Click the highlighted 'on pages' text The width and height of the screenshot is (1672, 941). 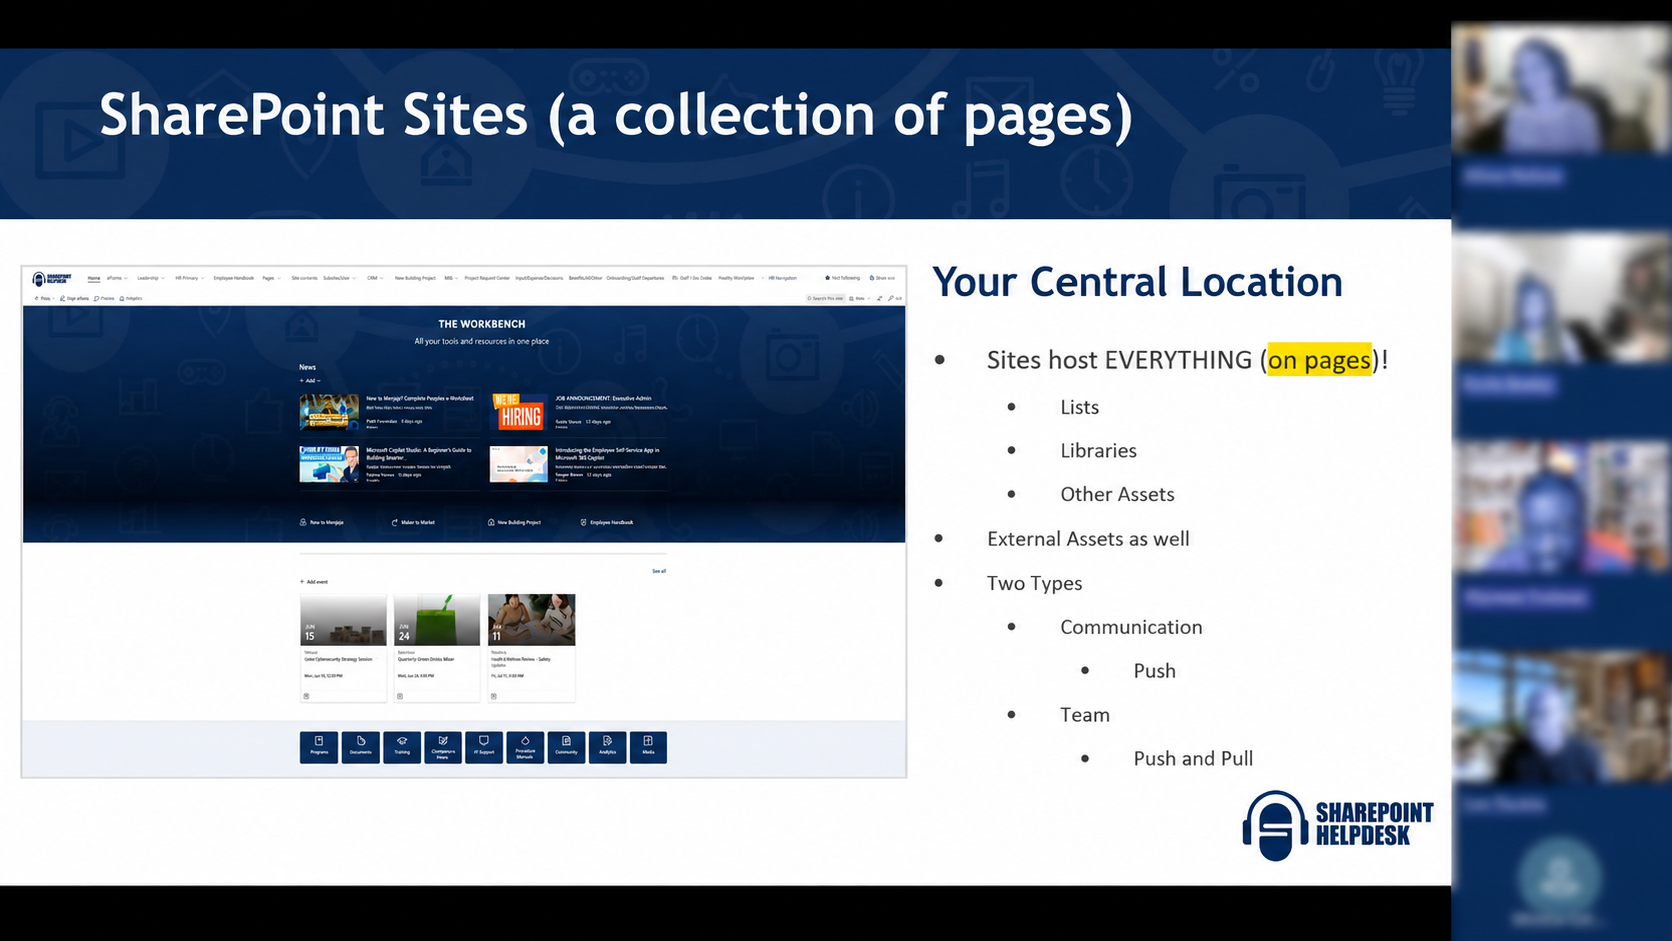pyautogui.click(x=1319, y=360)
